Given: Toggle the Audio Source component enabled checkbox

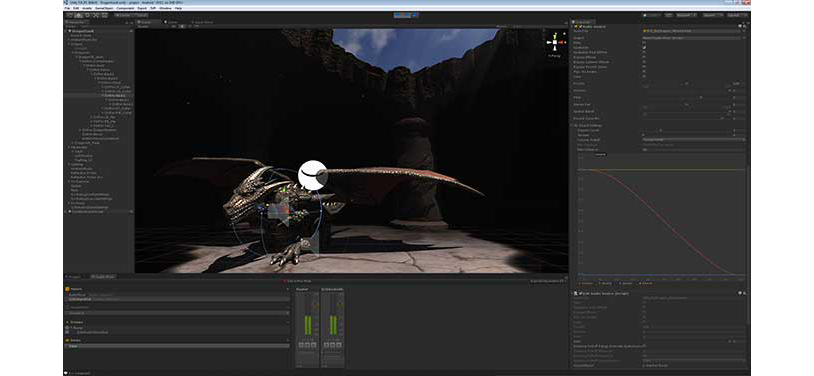Looking at the screenshot, I should (580, 26).
